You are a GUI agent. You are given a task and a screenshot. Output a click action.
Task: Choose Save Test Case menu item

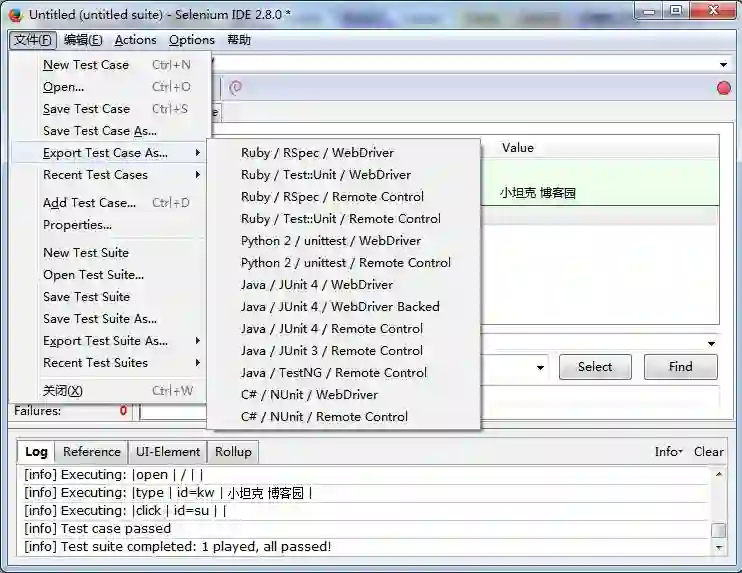click(110, 109)
